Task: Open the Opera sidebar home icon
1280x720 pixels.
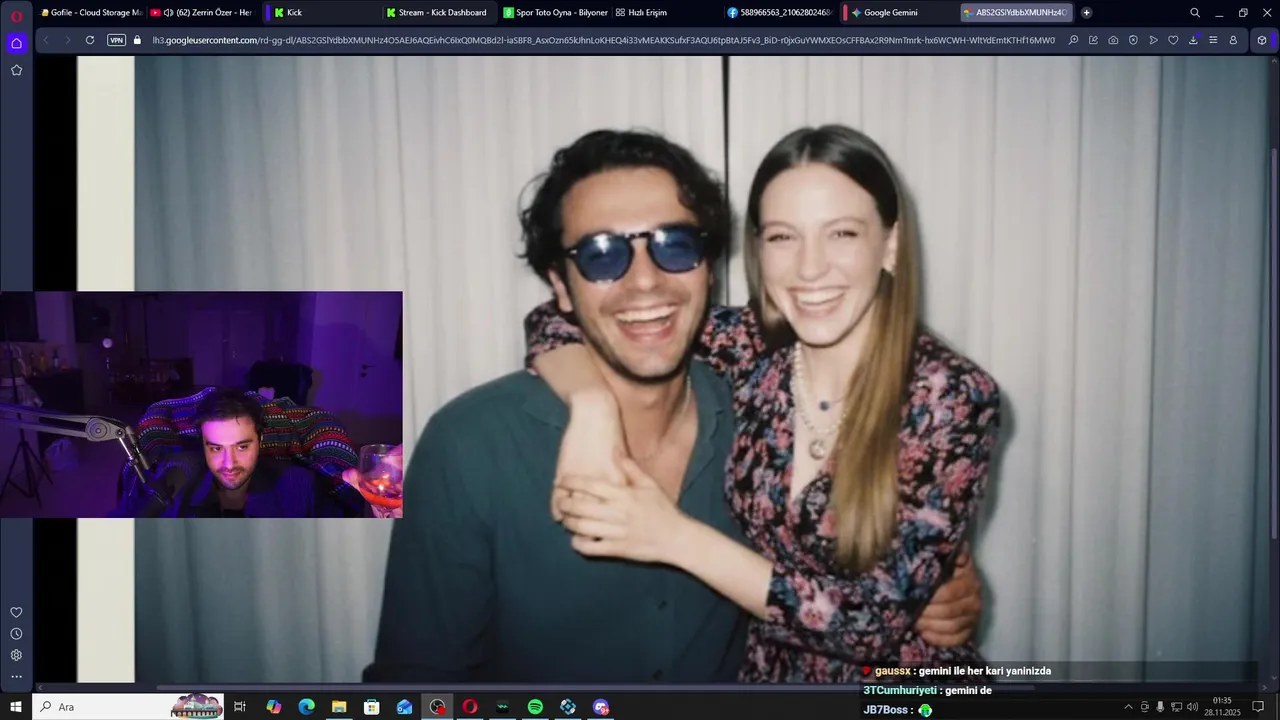Action: point(16,43)
